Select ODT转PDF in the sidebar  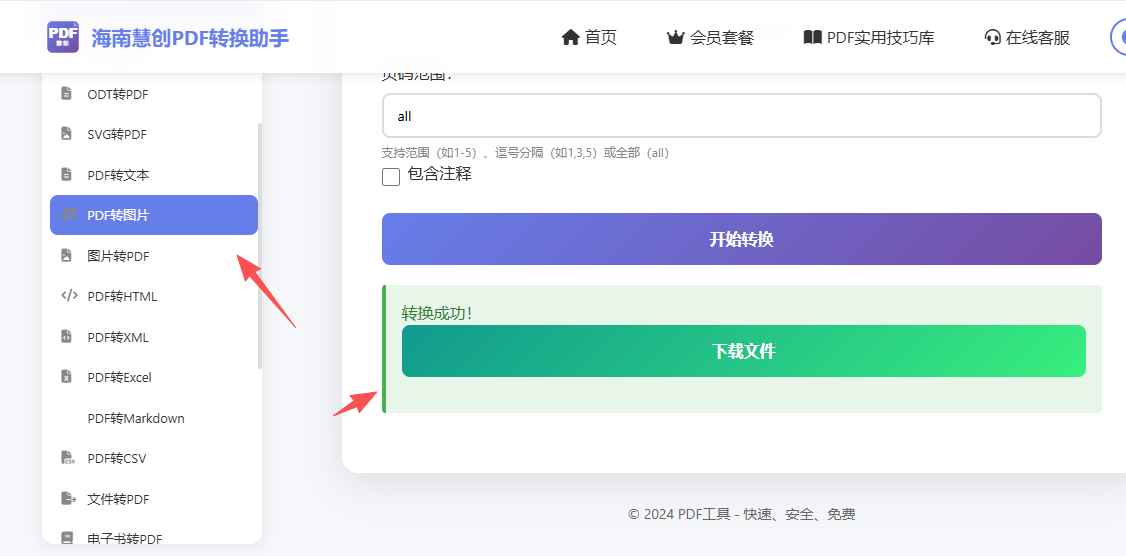tap(154, 93)
